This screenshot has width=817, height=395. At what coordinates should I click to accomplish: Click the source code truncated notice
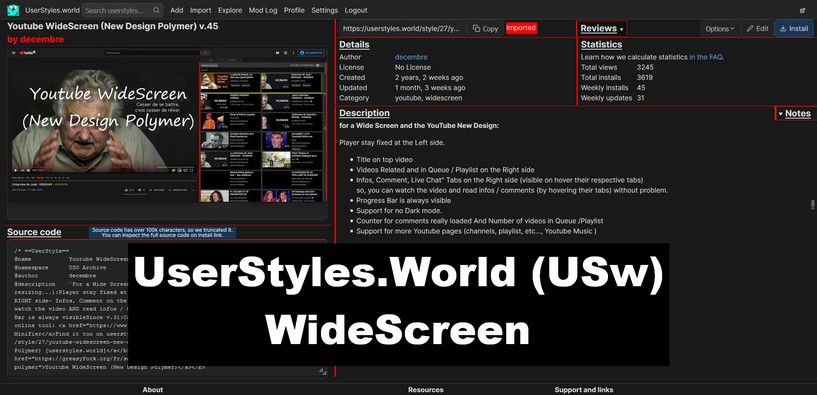(163, 233)
